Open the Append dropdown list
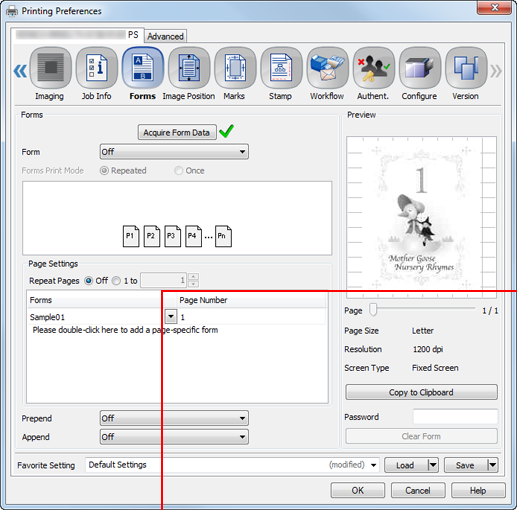The height and width of the screenshot is (510, 517). [174, 437]
